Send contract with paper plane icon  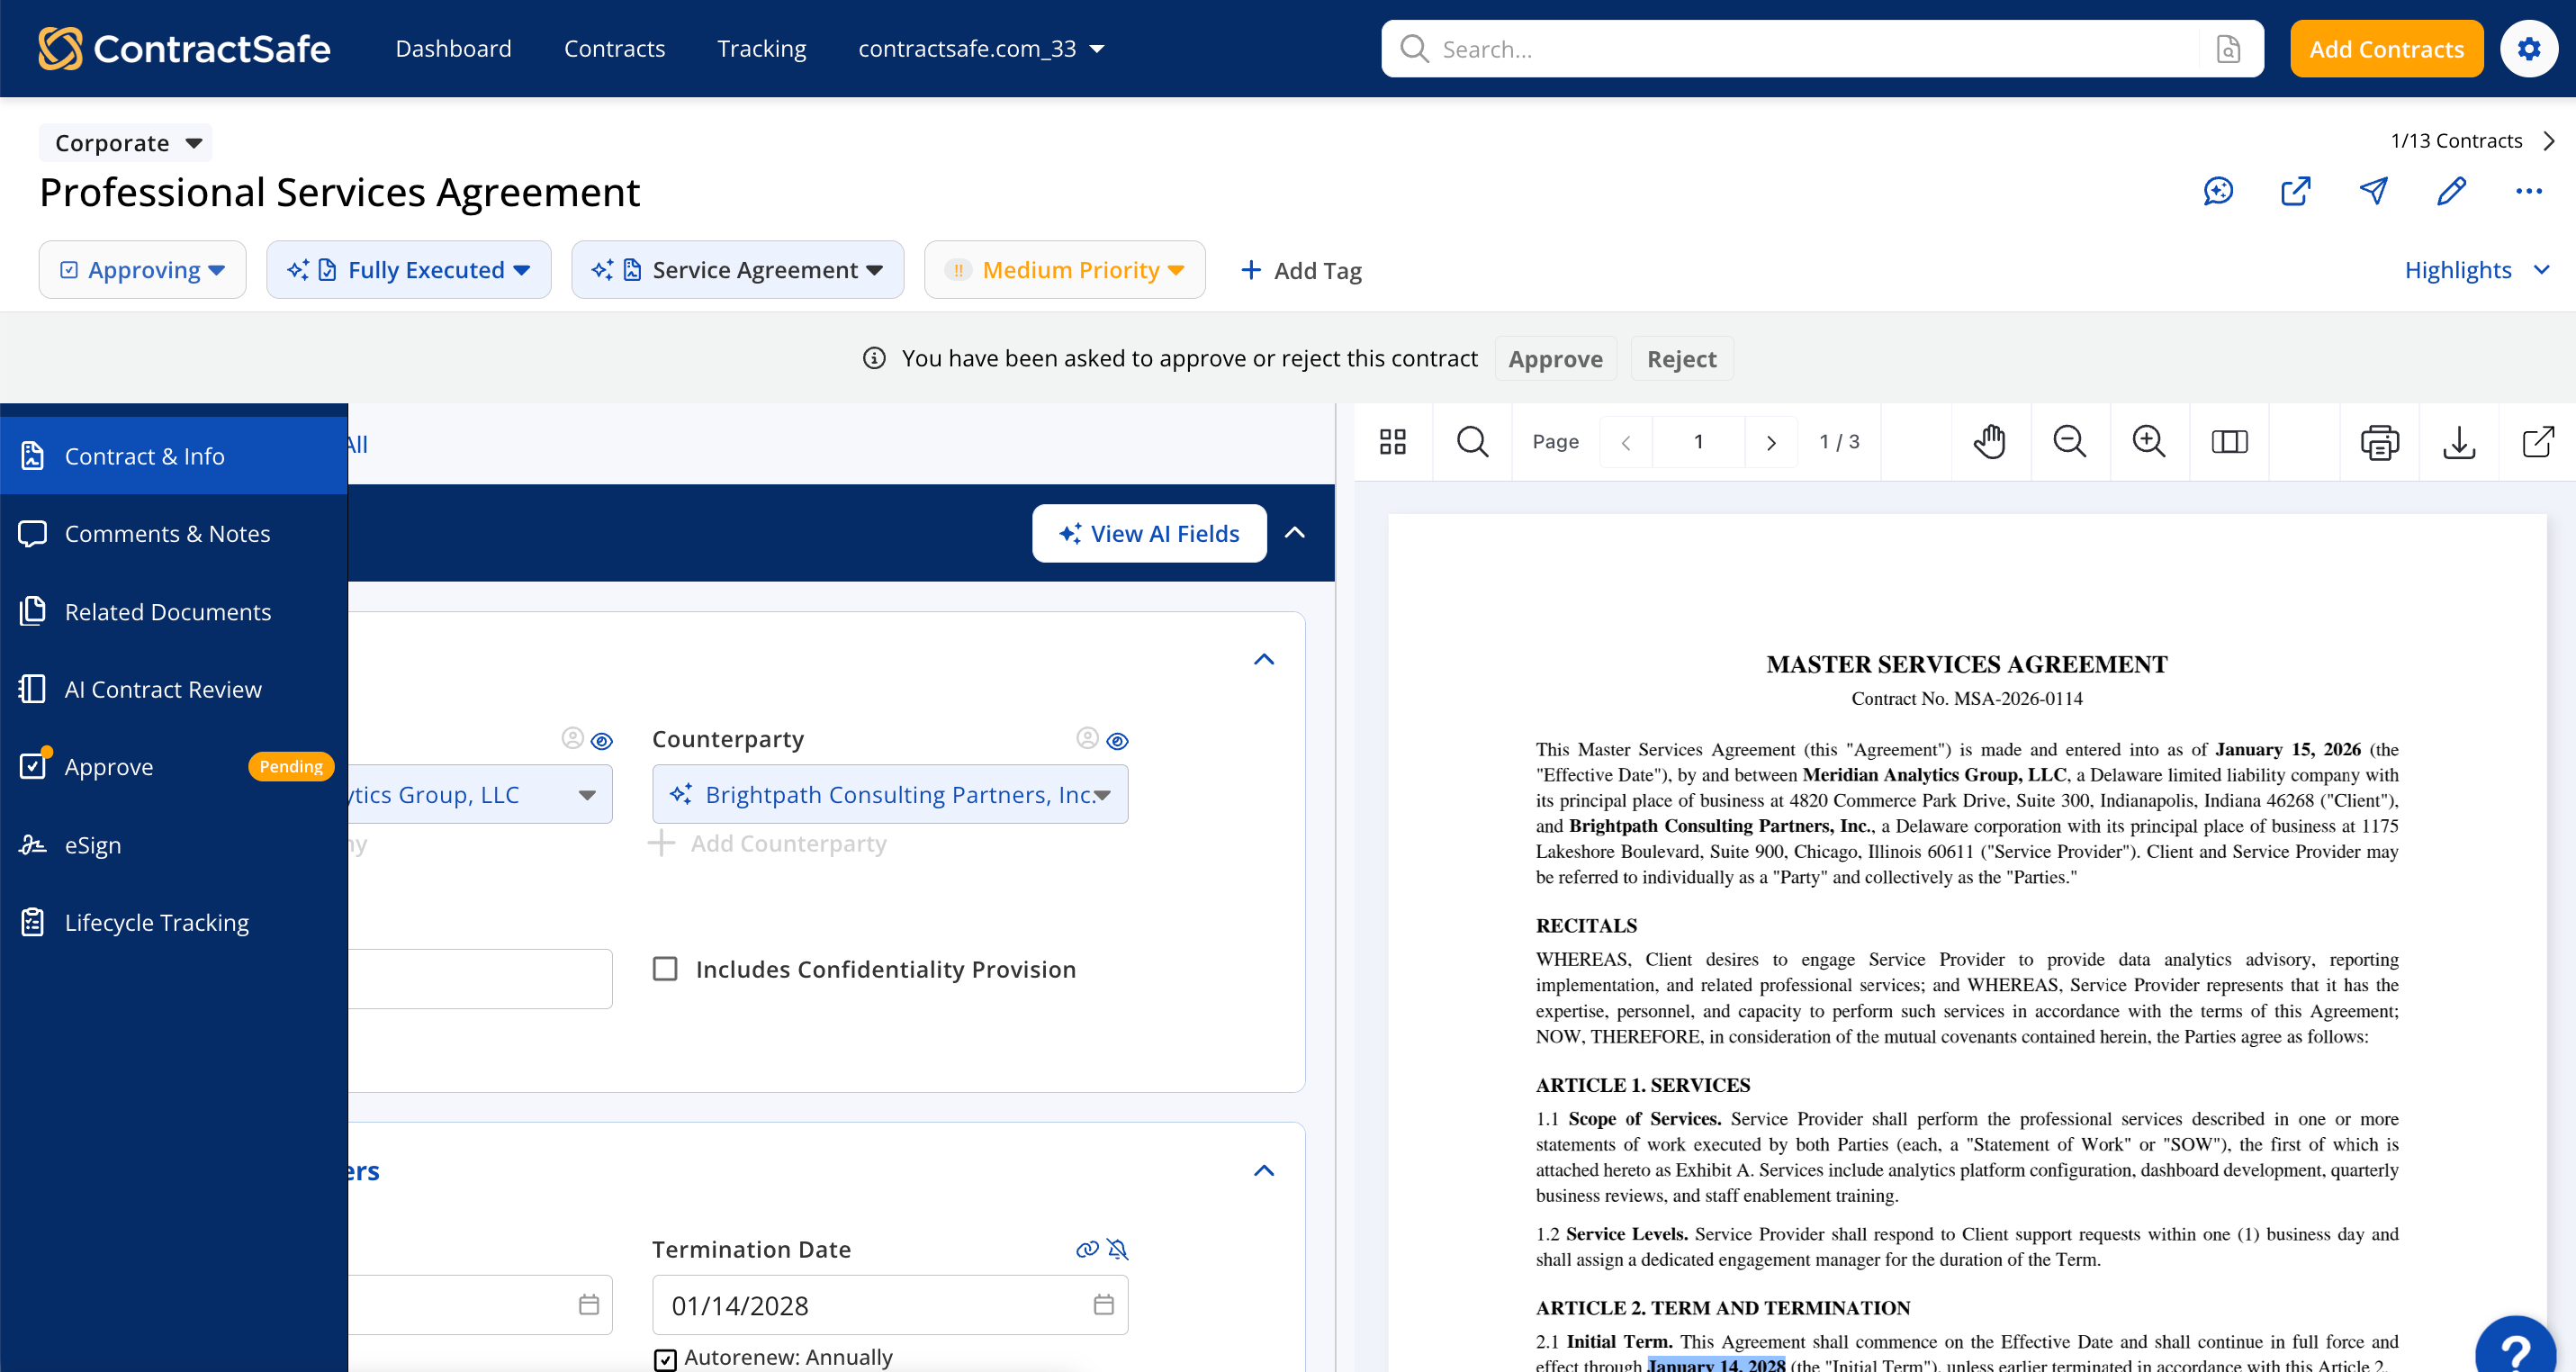tap(2373, 191)
